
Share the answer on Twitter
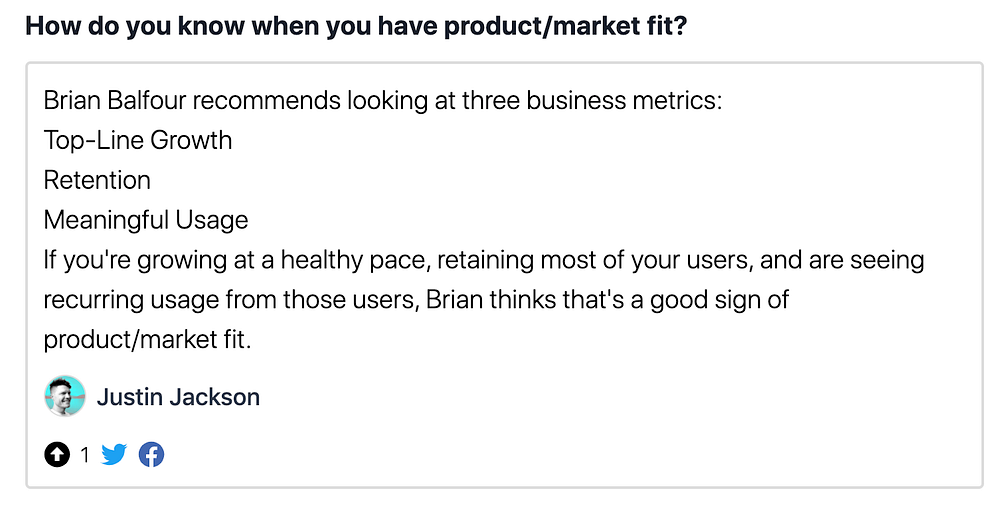point(115,455)
